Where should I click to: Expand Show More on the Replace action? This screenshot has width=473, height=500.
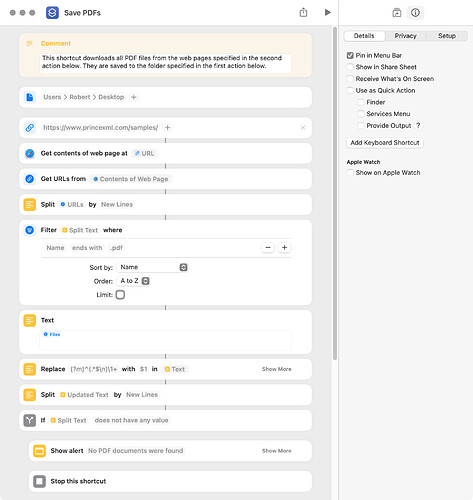(276, 369)
